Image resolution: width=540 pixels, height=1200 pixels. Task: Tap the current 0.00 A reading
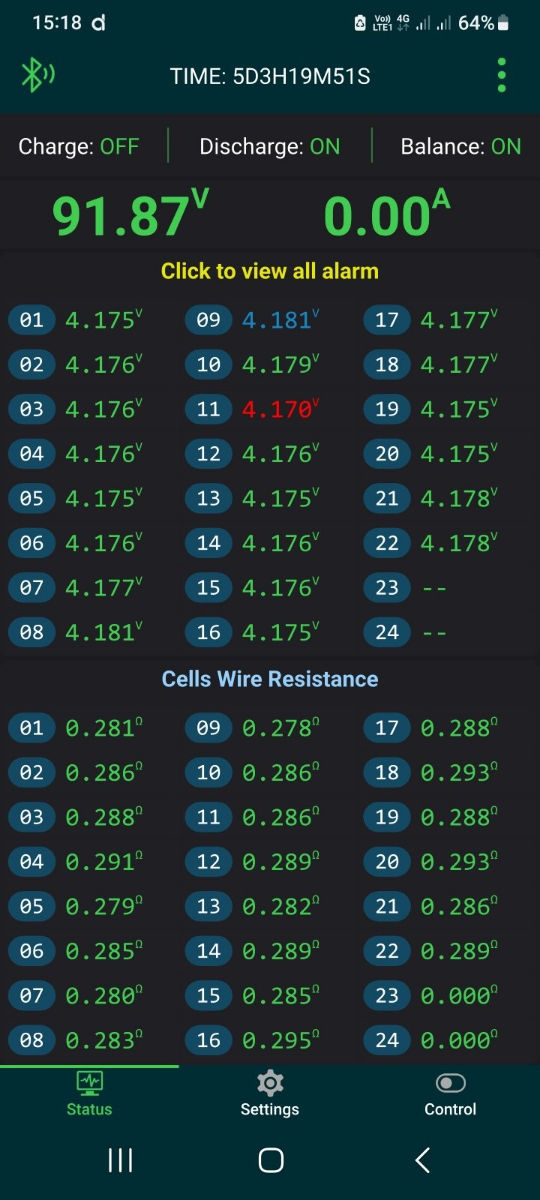coord(387,215)
